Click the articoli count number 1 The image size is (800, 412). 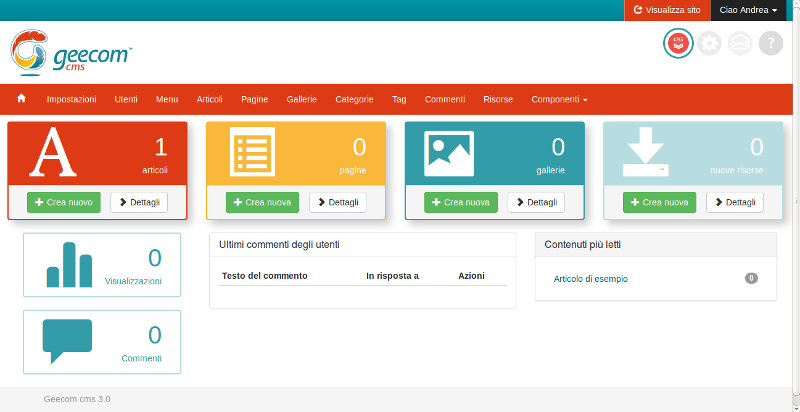tap(161, 147)
